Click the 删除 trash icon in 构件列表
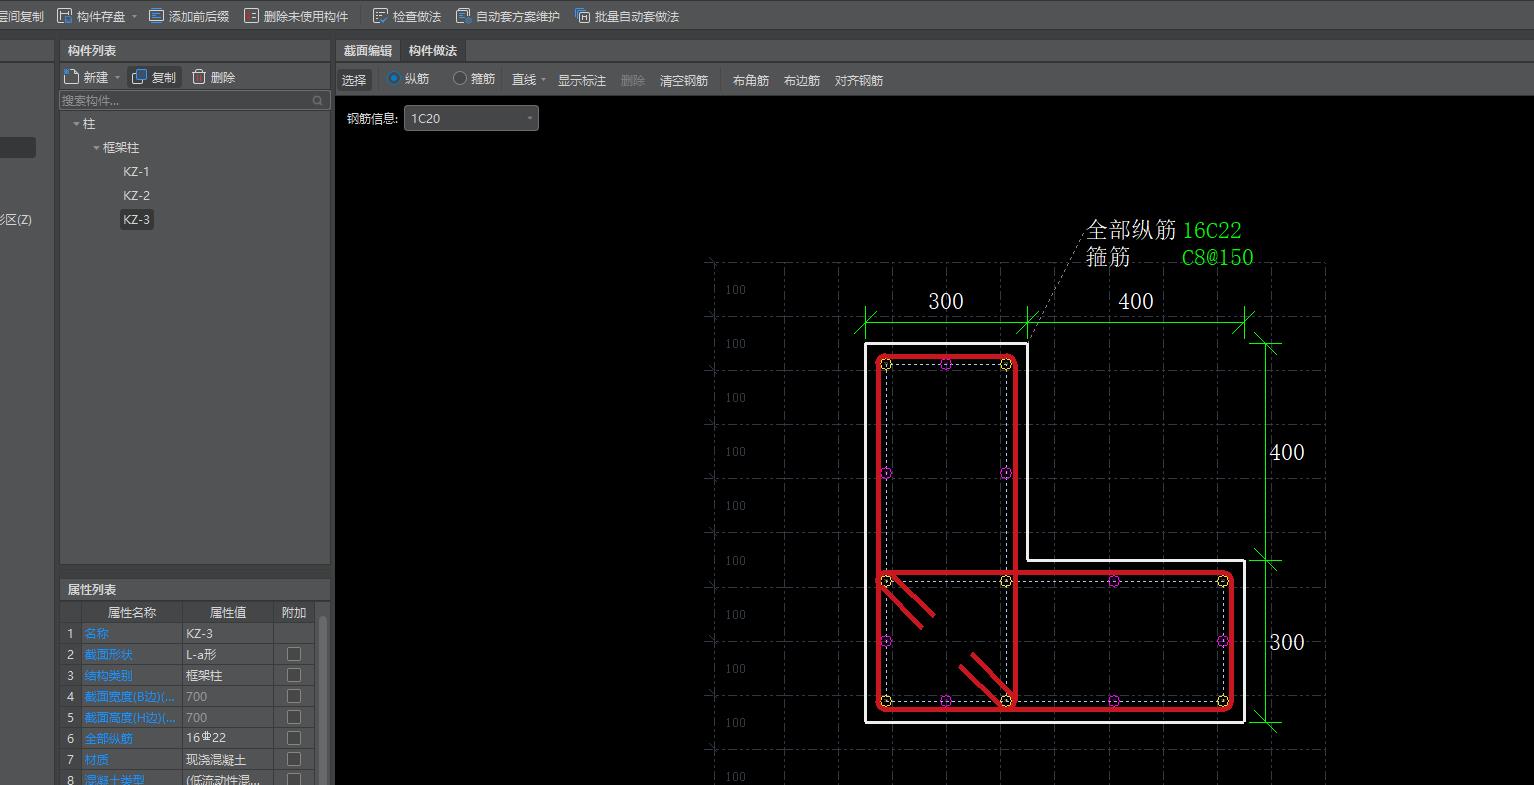 pyautogui.click(x=199, y=77)
